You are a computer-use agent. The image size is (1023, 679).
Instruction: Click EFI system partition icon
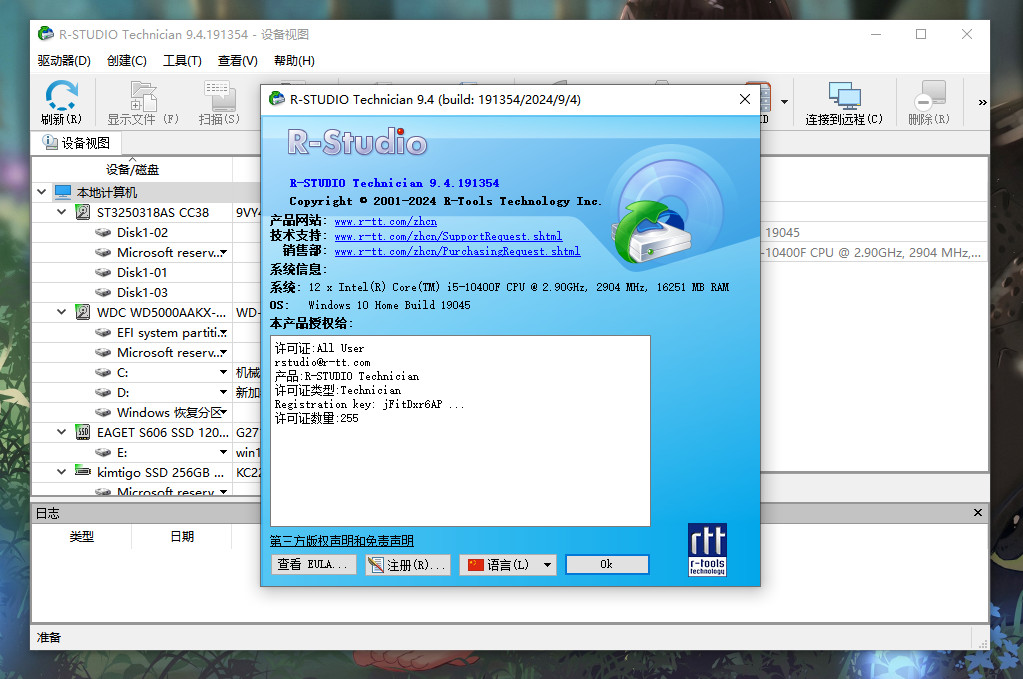pos(103,333)
